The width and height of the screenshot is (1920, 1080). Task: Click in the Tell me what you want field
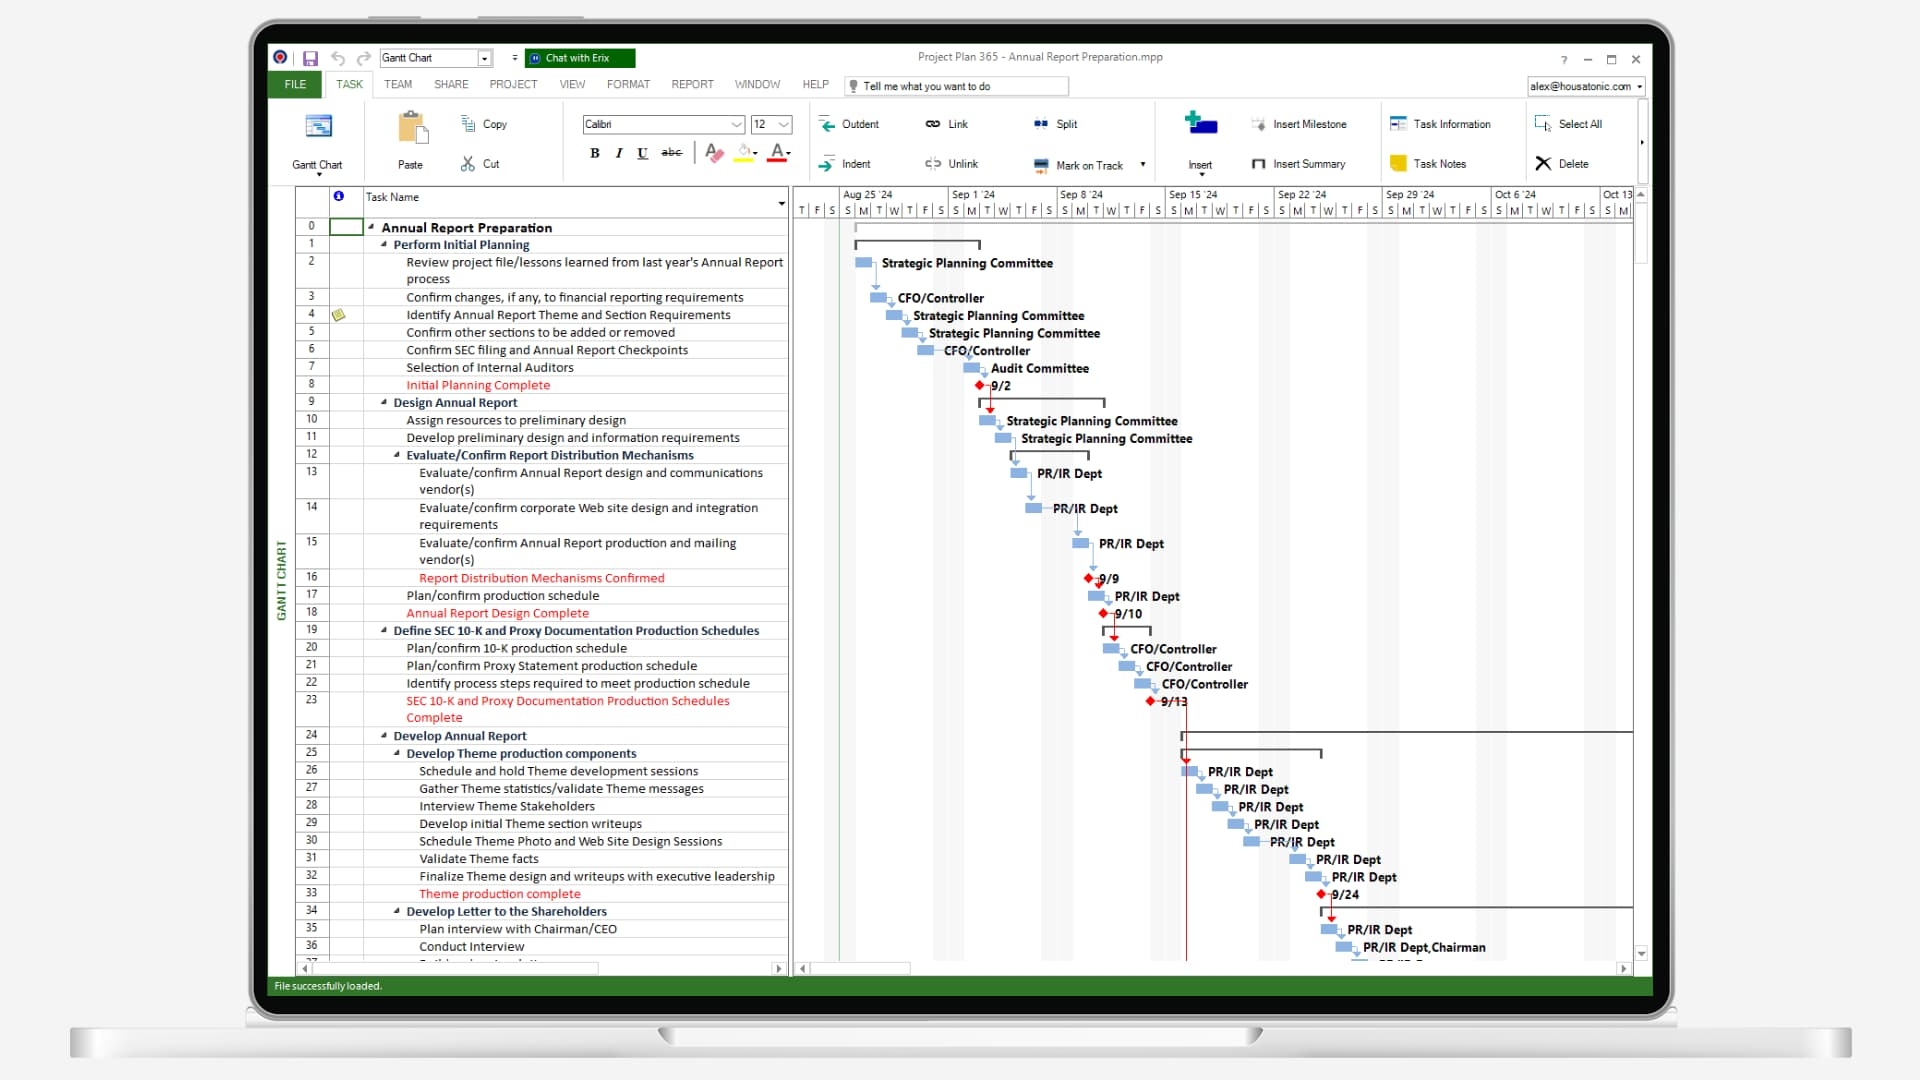tap(955, 86)
